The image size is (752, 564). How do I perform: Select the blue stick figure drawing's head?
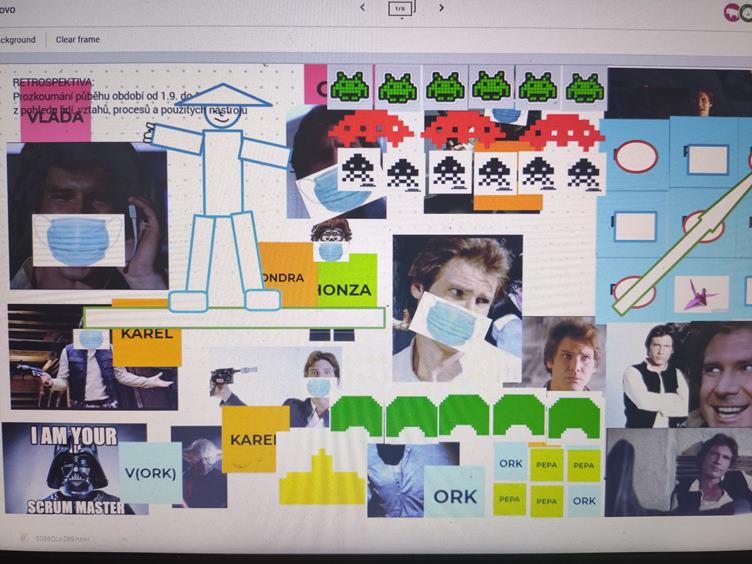pyautogui.click(x=223, y=116)
